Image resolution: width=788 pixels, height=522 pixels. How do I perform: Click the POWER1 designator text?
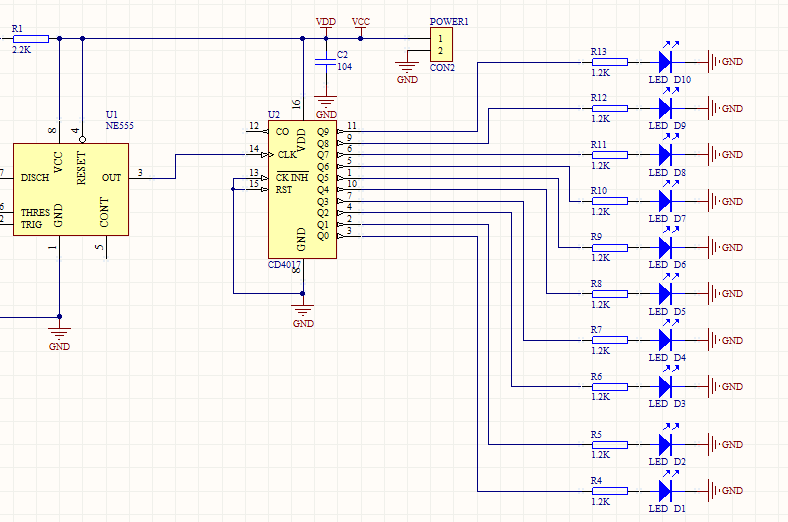click(x=449, y=22)
